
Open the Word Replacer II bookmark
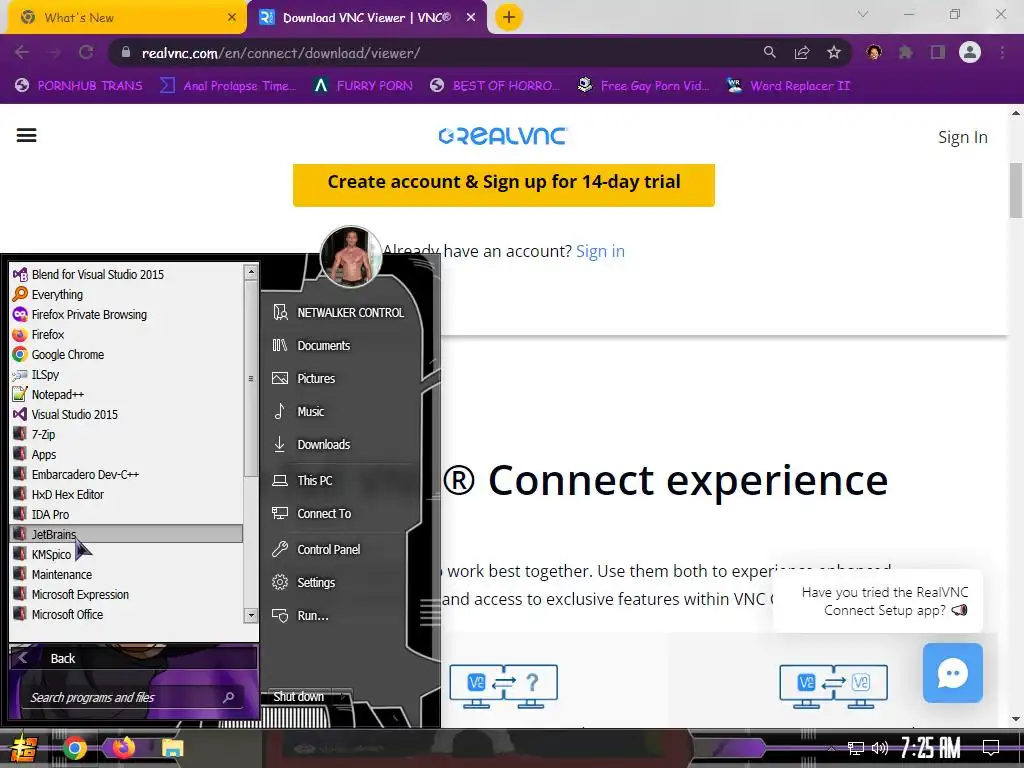click(788, 86)
